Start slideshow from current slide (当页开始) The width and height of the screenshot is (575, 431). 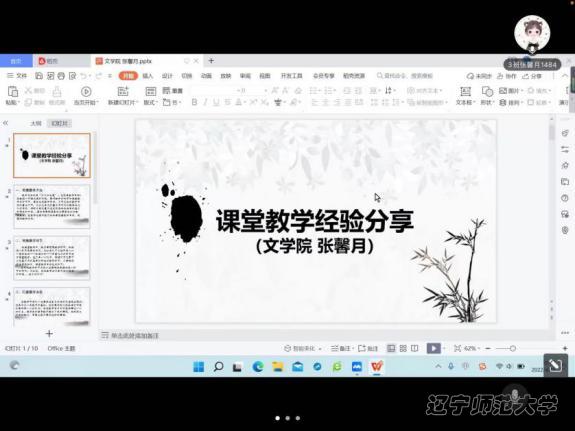86,91
